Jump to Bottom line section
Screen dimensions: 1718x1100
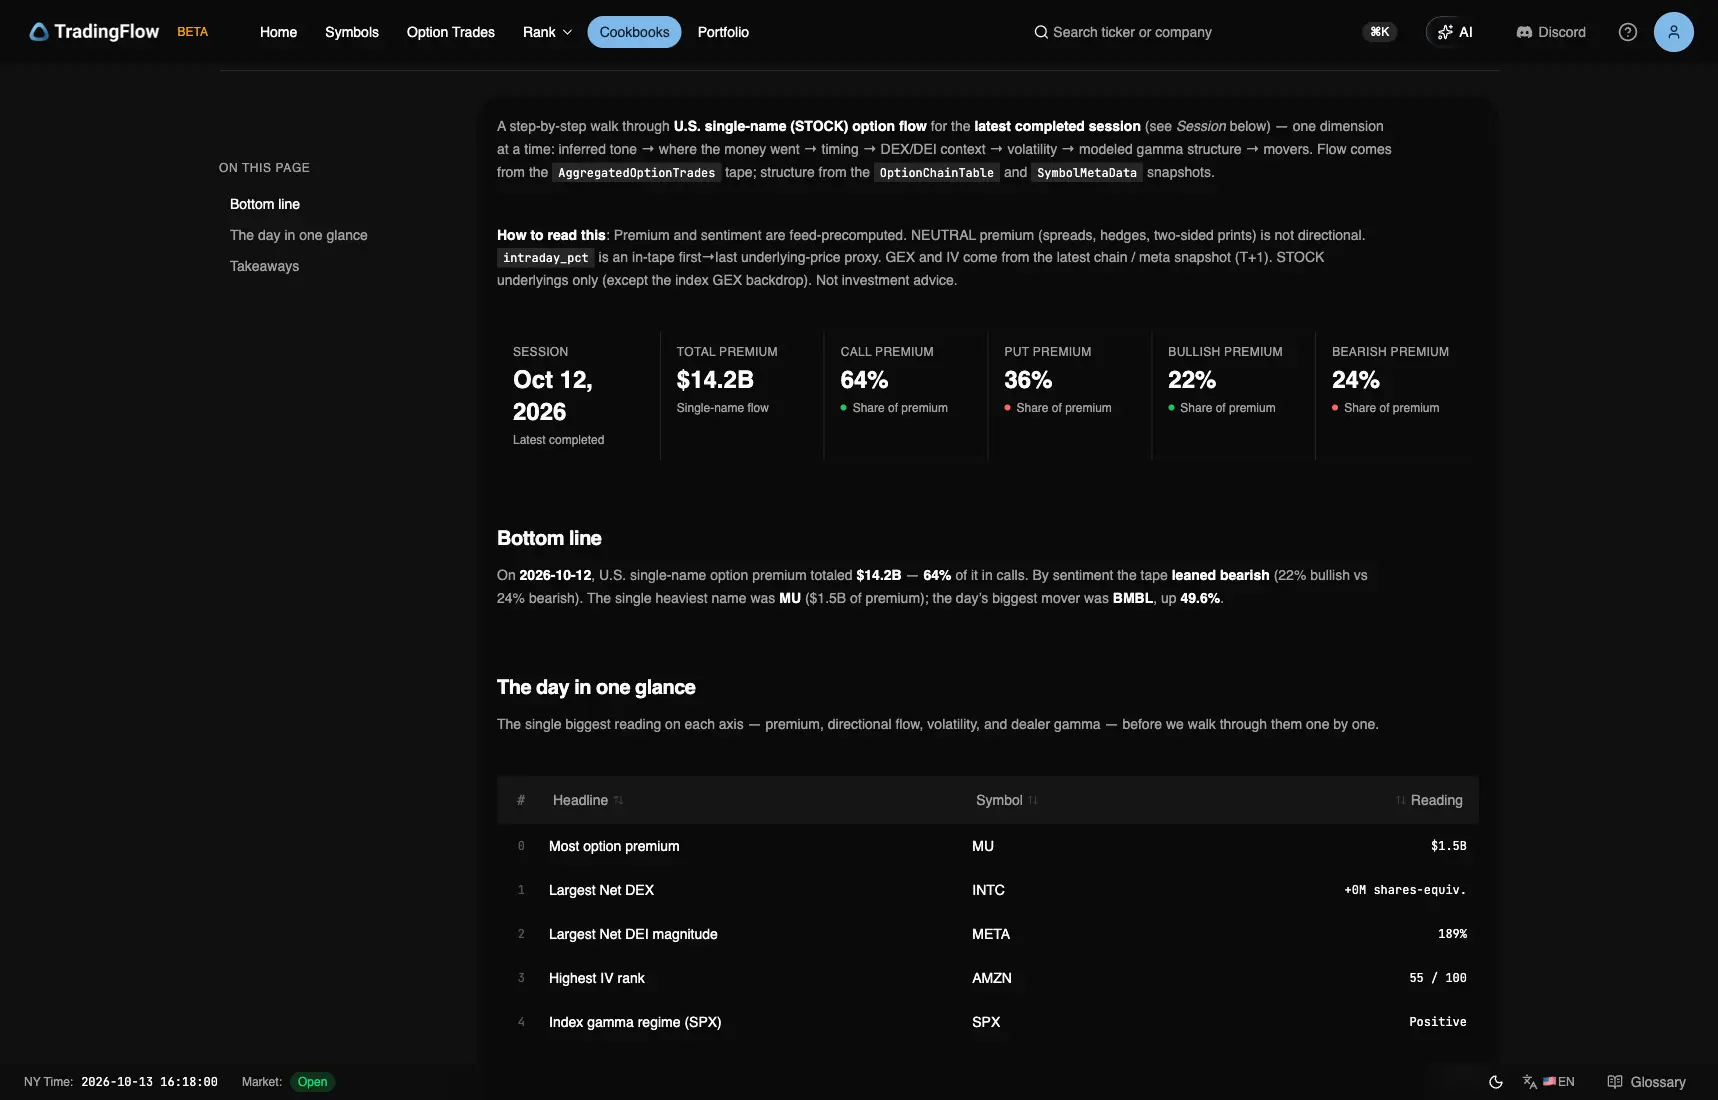(265, 204)
